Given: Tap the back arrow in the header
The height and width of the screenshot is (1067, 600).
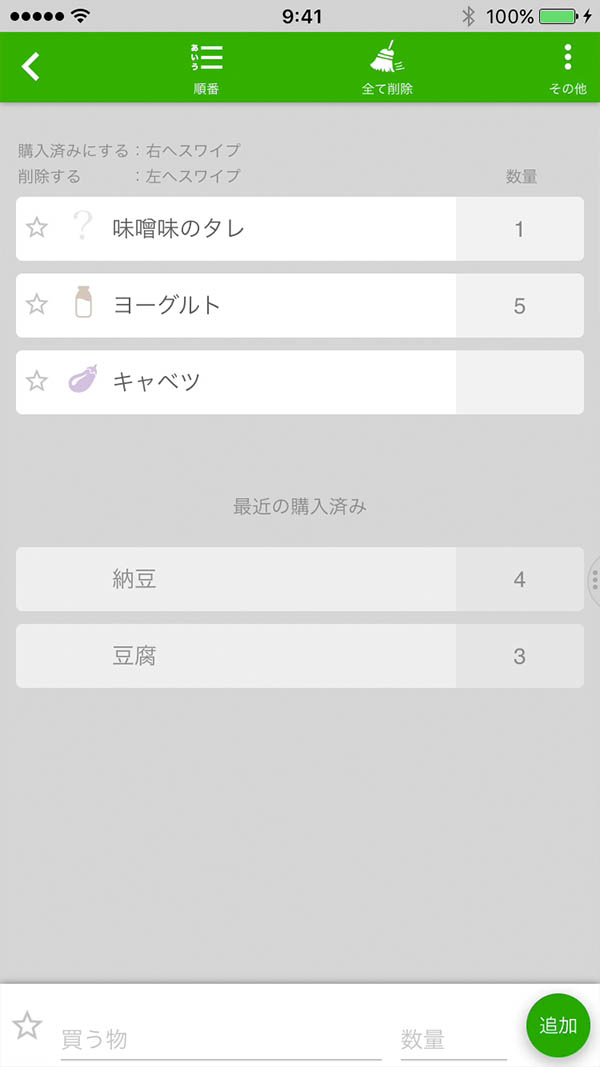Looking at the screenshot, I should click(x=32, y=67).
